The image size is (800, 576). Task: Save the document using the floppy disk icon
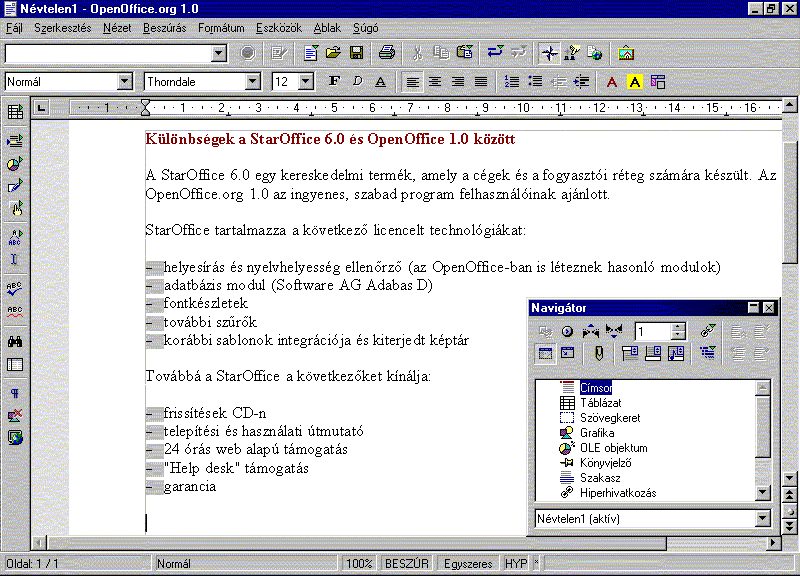[356, 53]
